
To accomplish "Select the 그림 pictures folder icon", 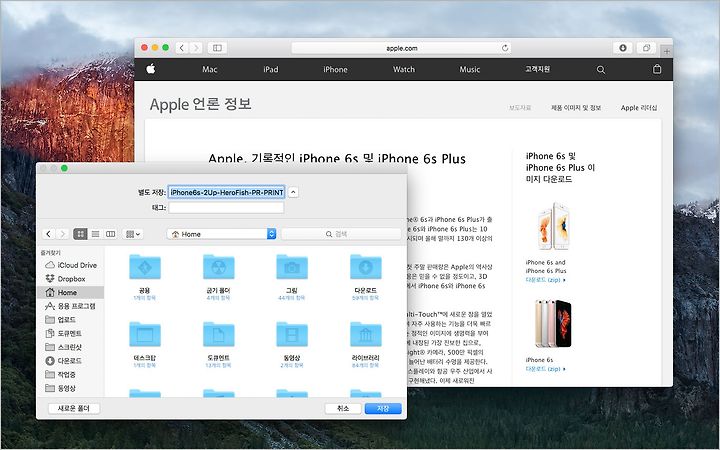I will [x=292, y=267].
